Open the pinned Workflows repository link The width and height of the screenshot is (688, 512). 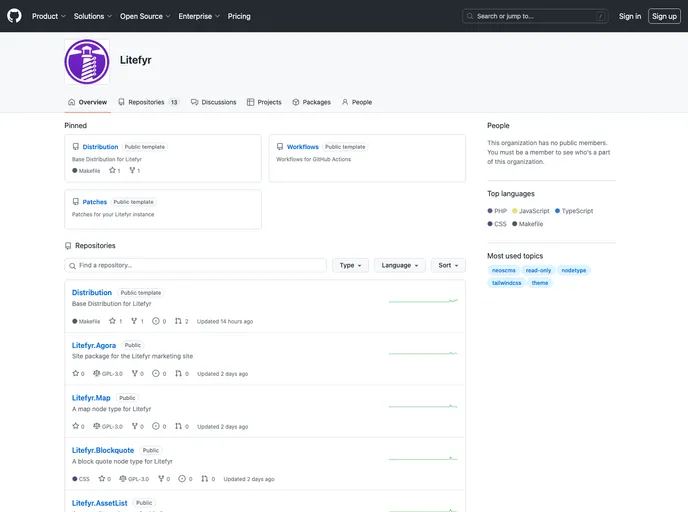(x=302, y=147)
